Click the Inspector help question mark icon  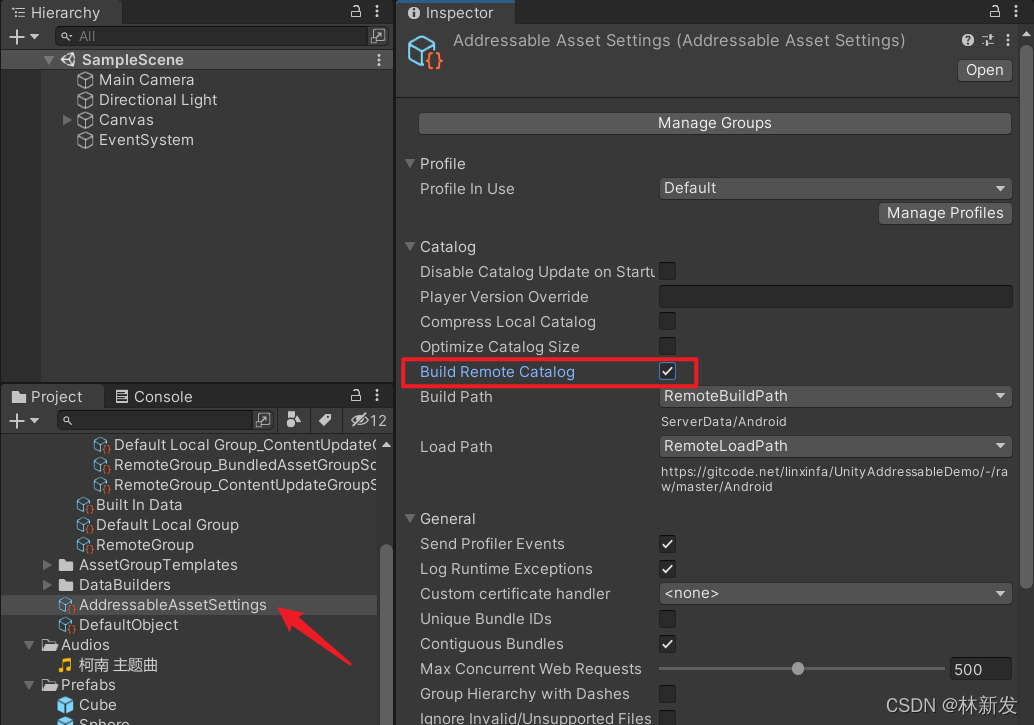967,40
